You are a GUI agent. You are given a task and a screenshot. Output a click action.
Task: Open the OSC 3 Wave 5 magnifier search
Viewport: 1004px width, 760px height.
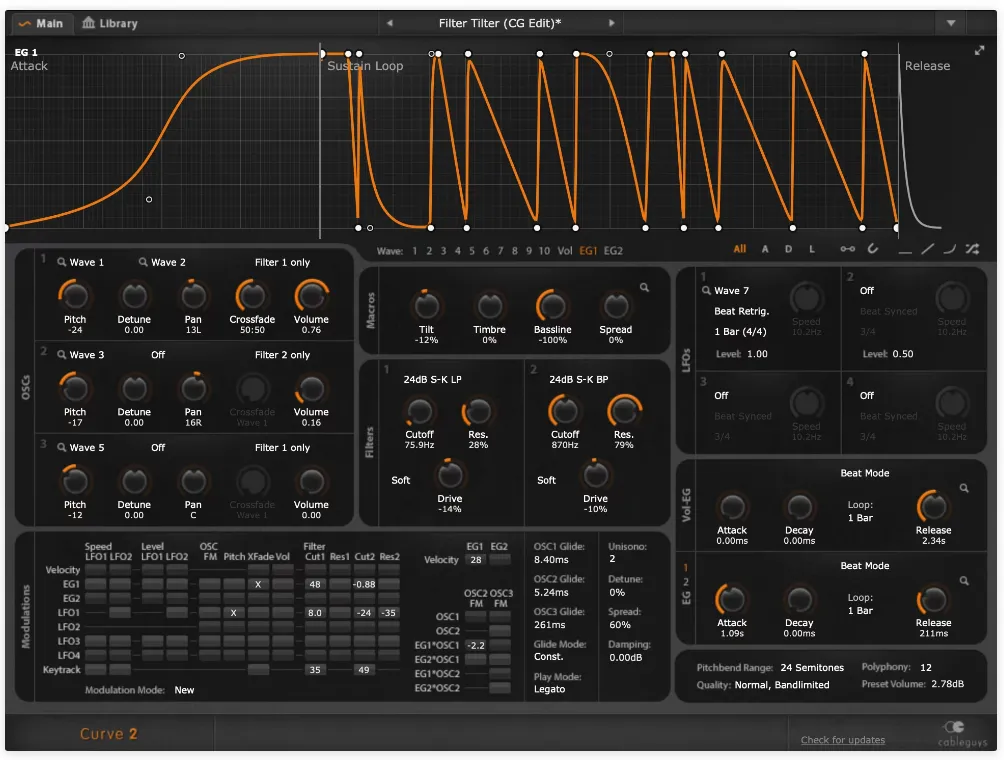pyautogui.click(x=61, y=448)
